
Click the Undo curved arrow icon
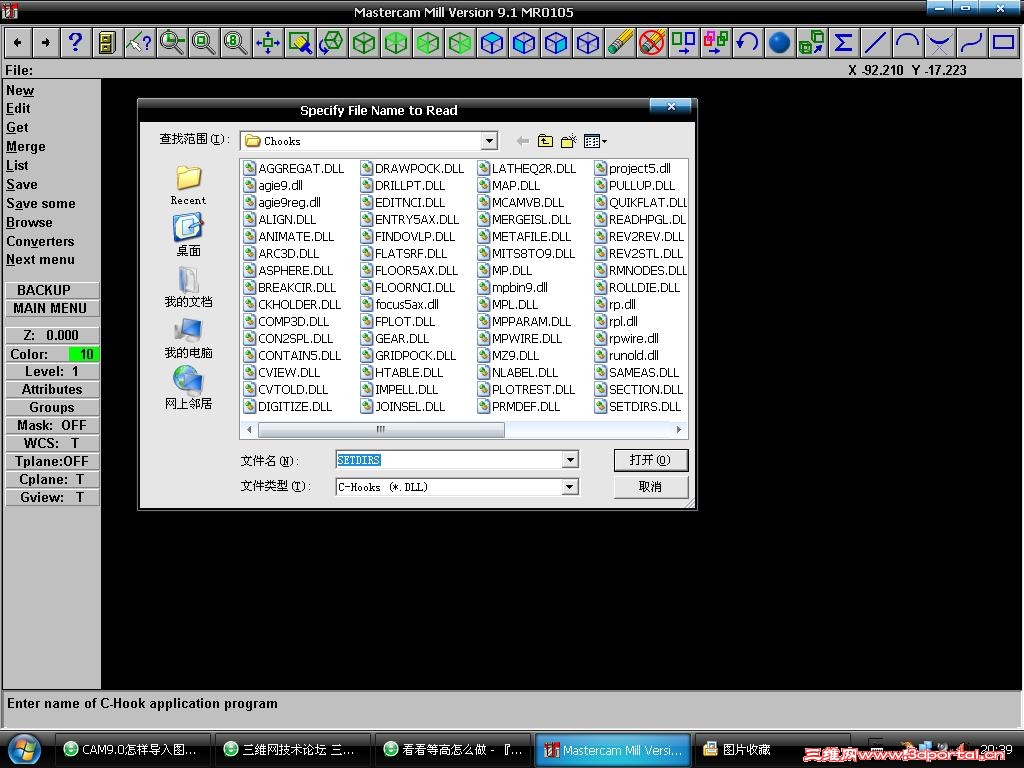748,43
